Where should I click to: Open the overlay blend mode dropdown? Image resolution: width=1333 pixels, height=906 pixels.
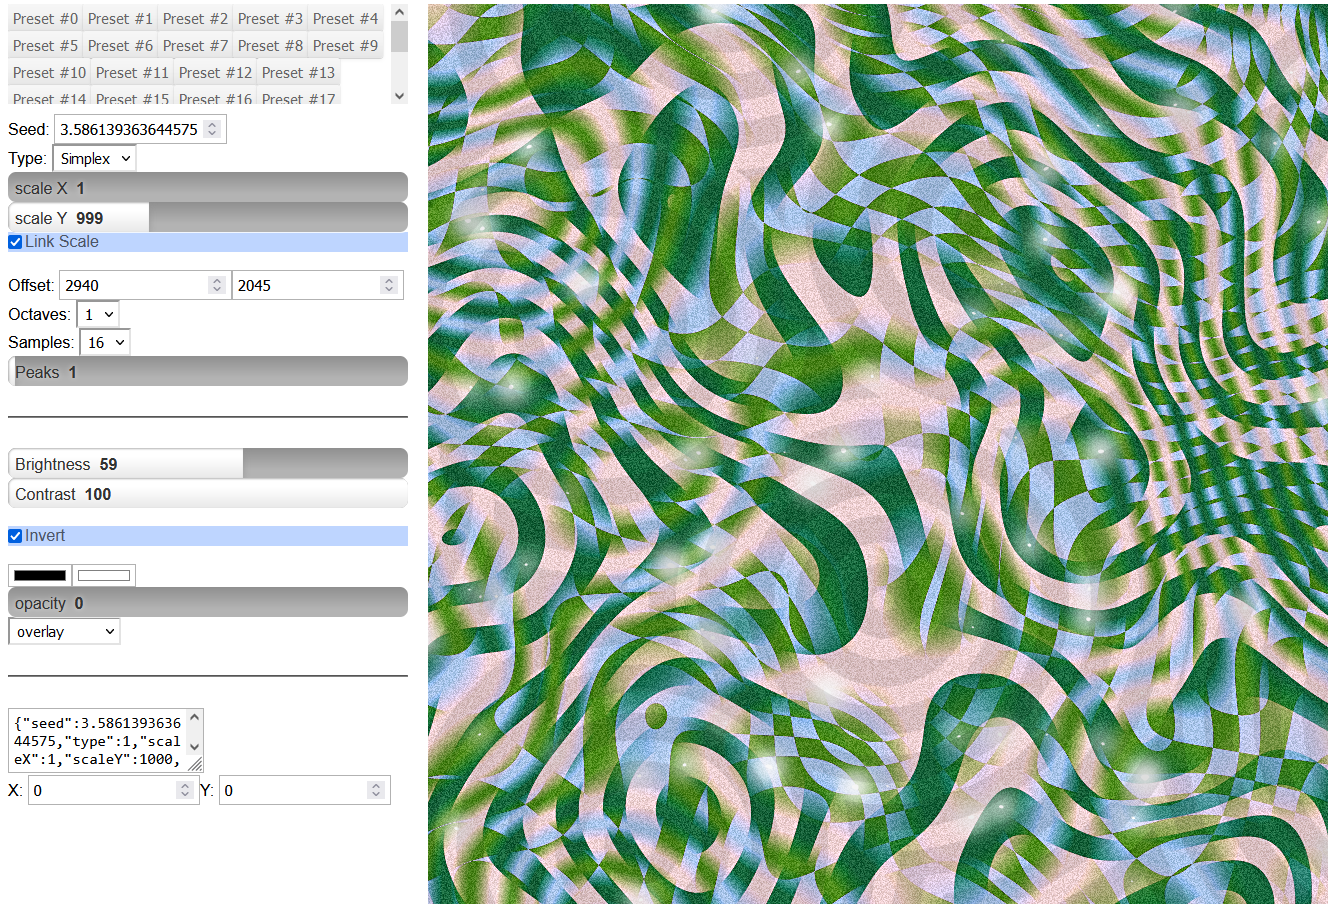click(x=64, y=631)
